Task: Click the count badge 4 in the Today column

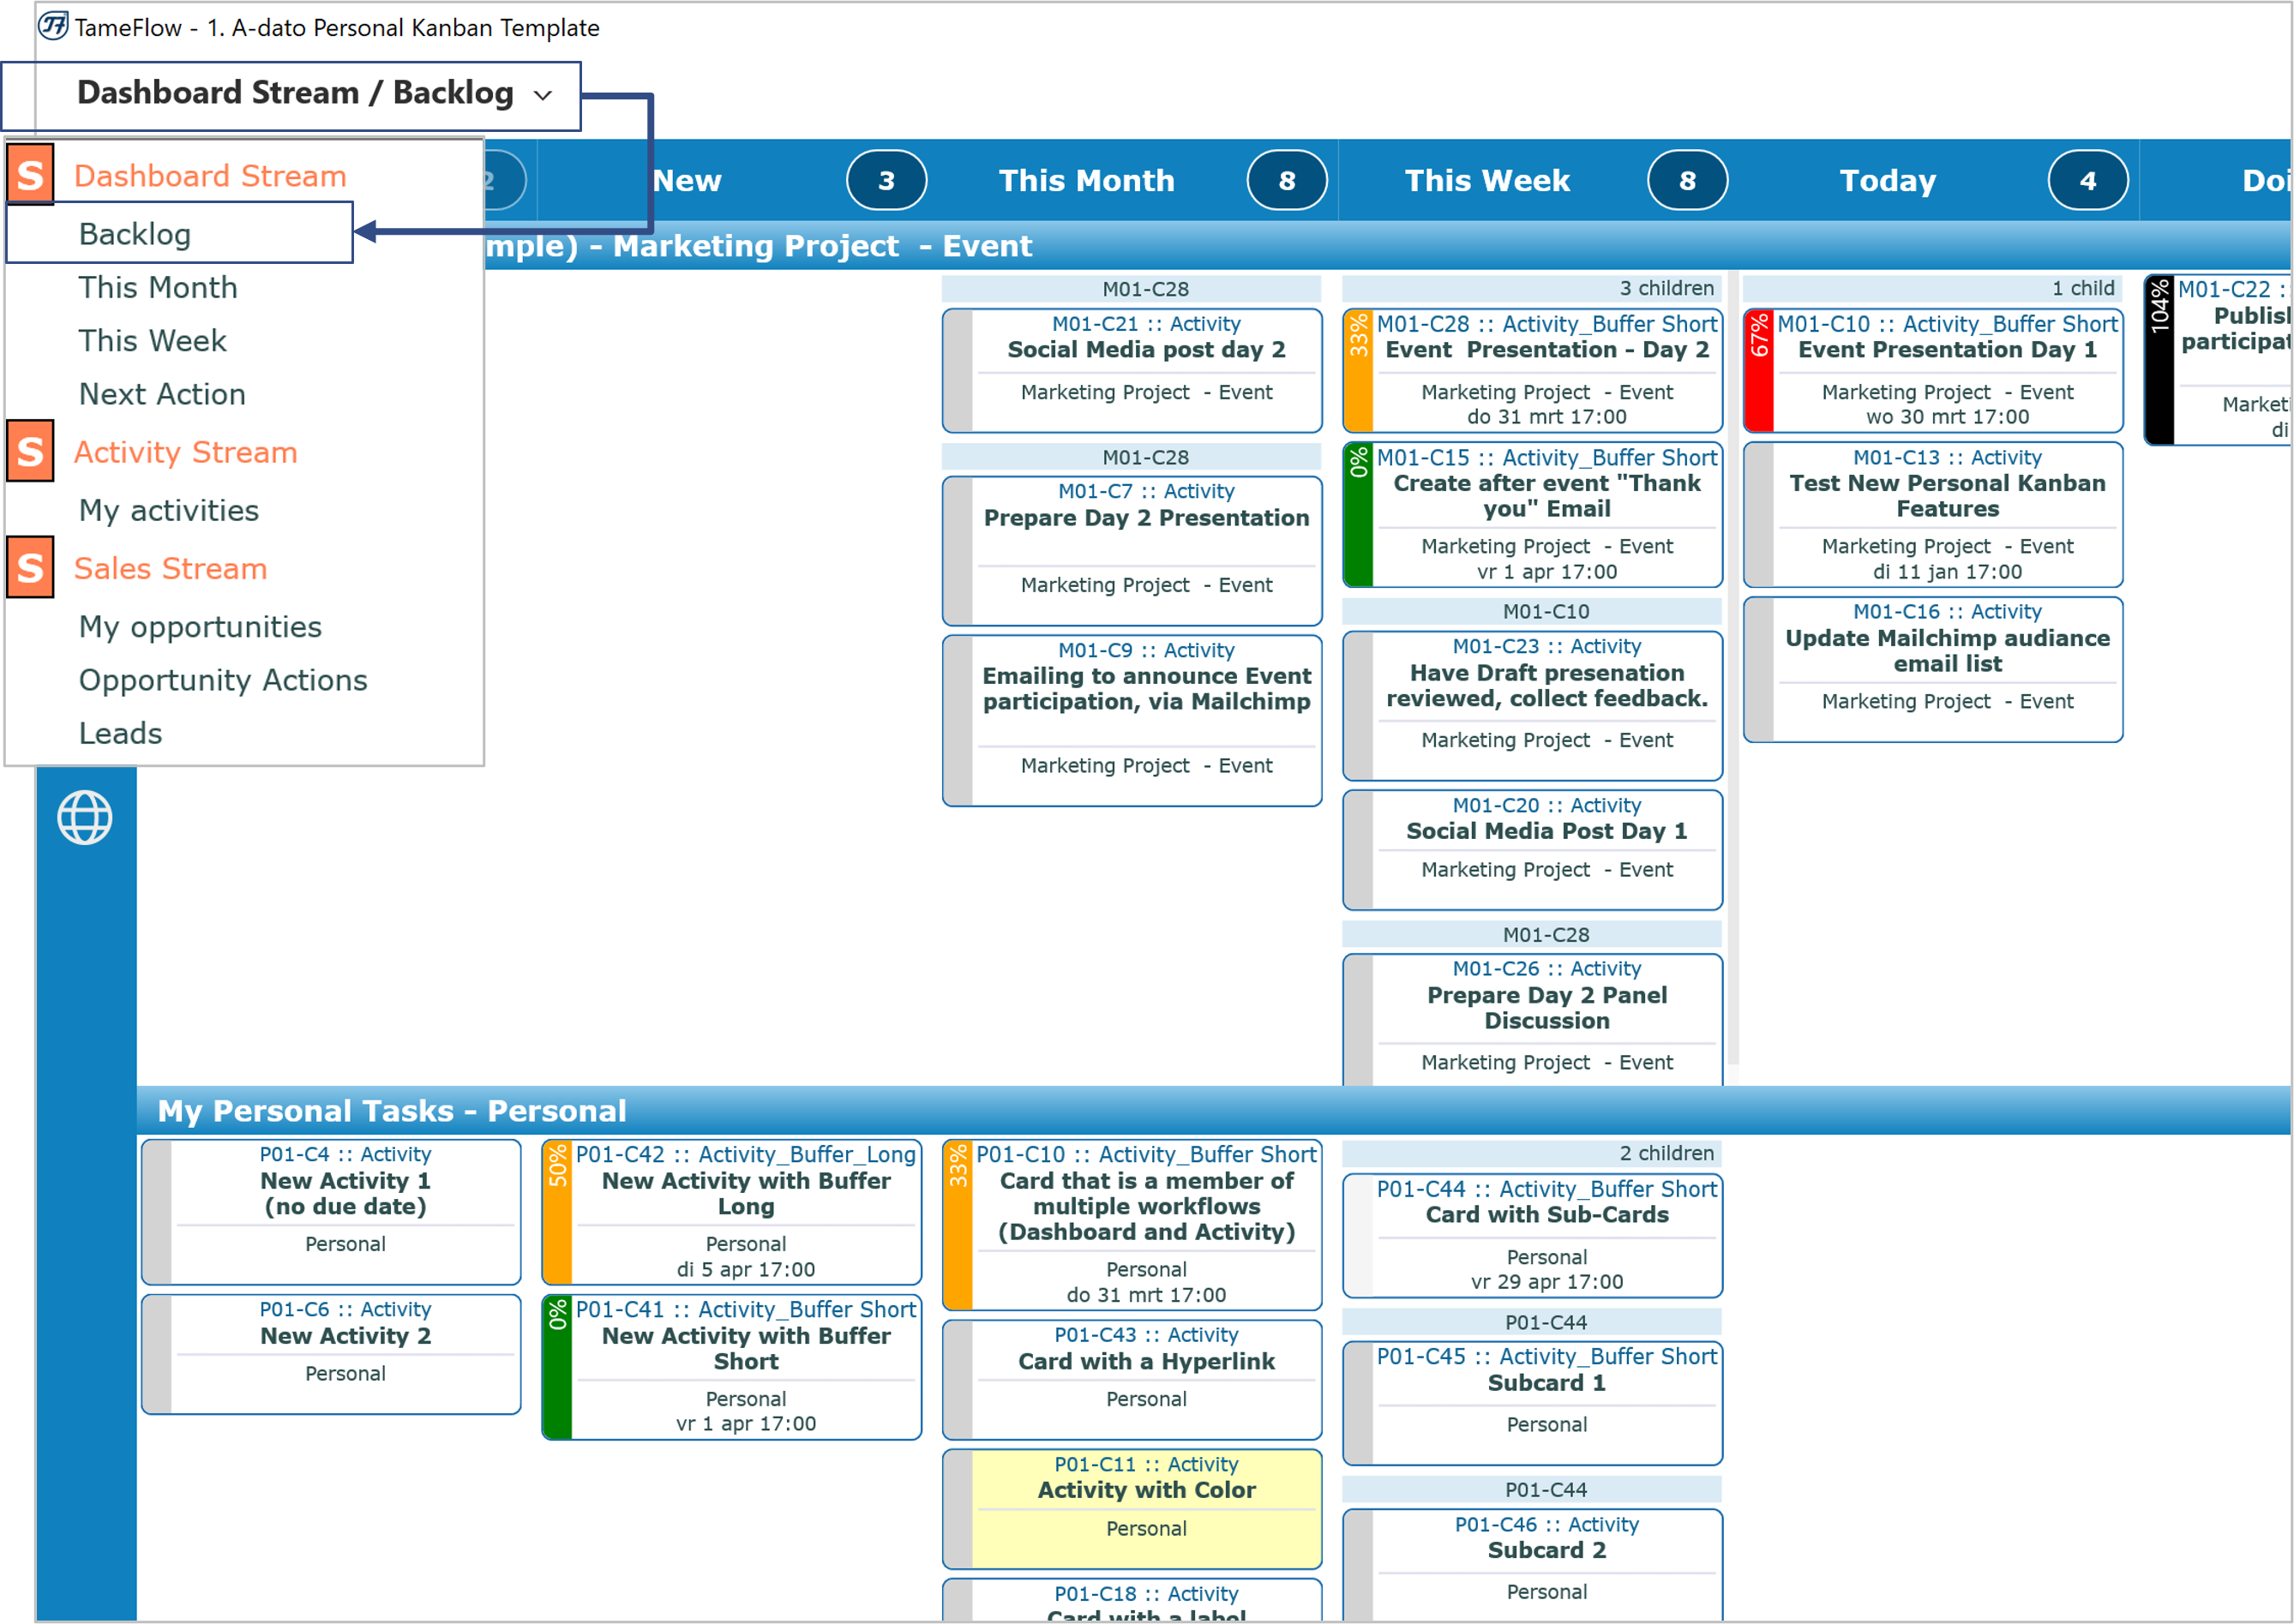Action: click(x=2088, y=180)
